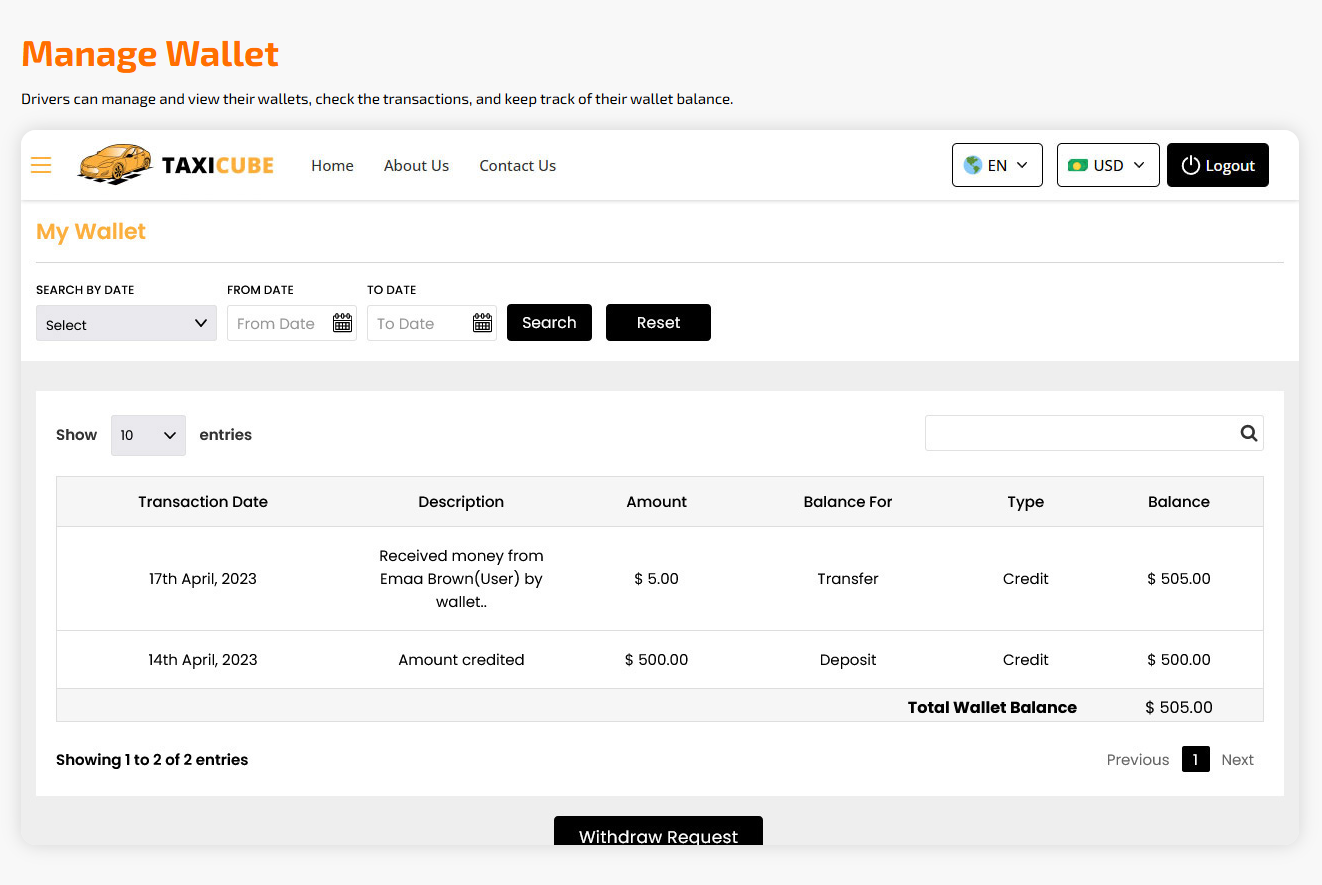Sort by Description column header

click(x=461, y=502)
